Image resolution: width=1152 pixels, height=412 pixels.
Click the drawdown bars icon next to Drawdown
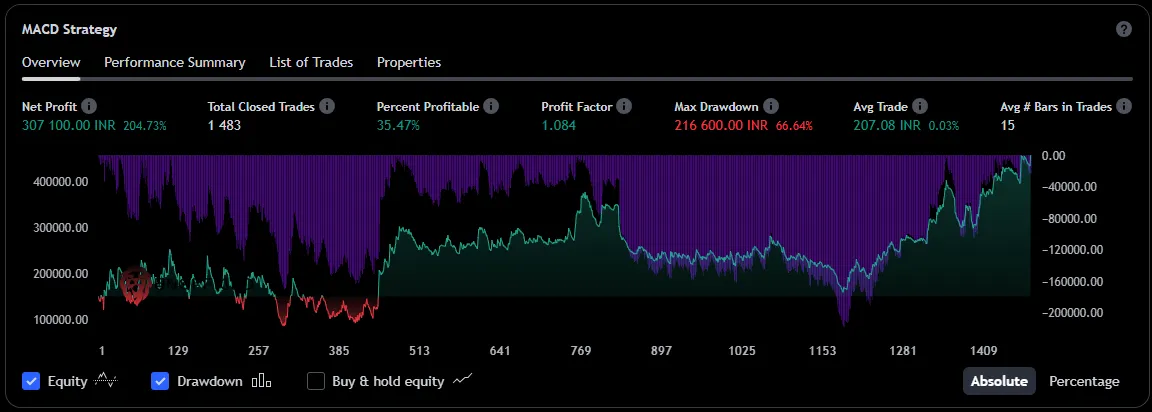(x=261, y=381)
